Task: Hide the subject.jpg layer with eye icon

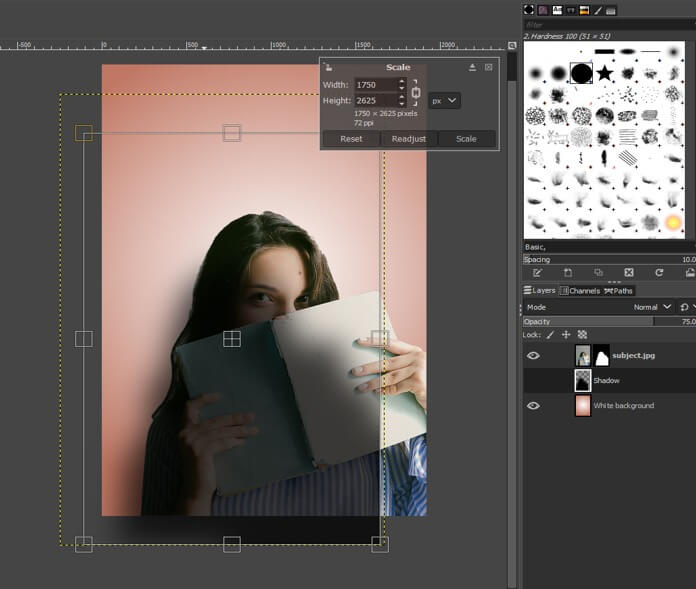Action: point(533,355)
